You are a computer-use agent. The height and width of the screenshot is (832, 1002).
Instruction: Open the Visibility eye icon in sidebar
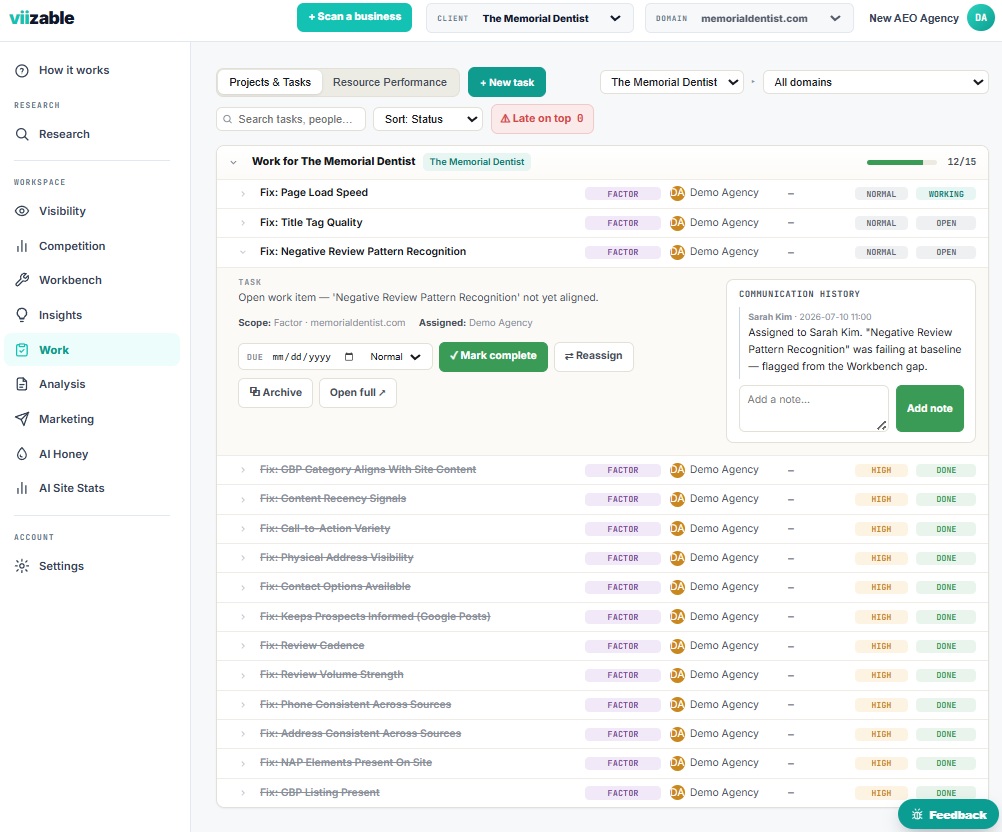click(x=22, y=211)
